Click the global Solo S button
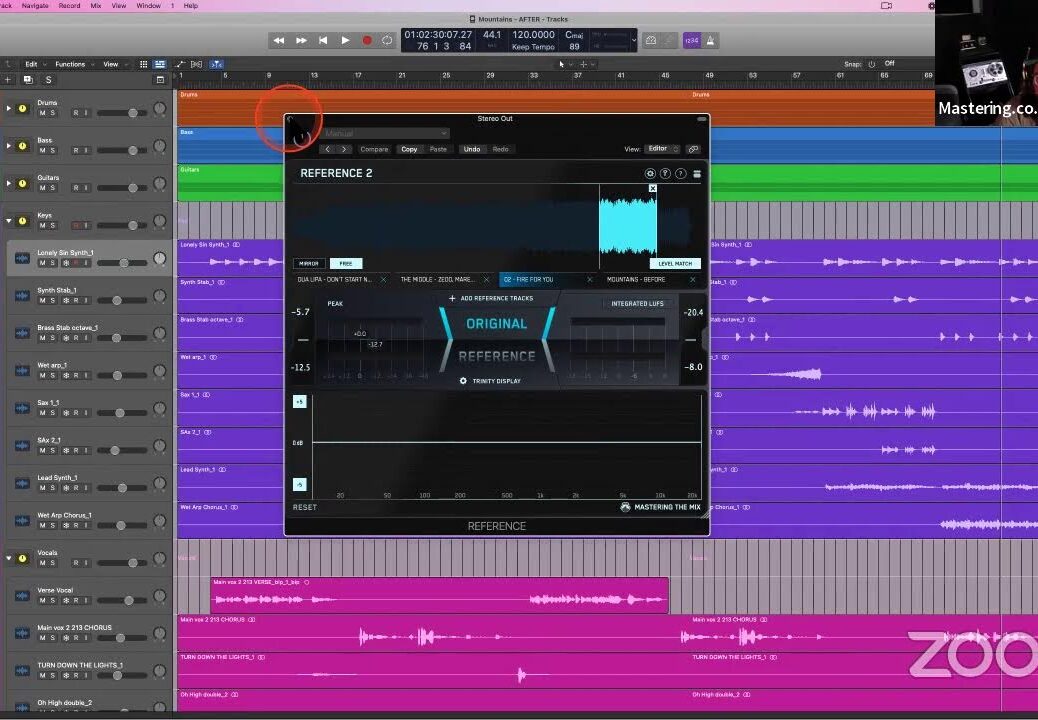The image size is (1038, 720). click(x=48, y=79)
